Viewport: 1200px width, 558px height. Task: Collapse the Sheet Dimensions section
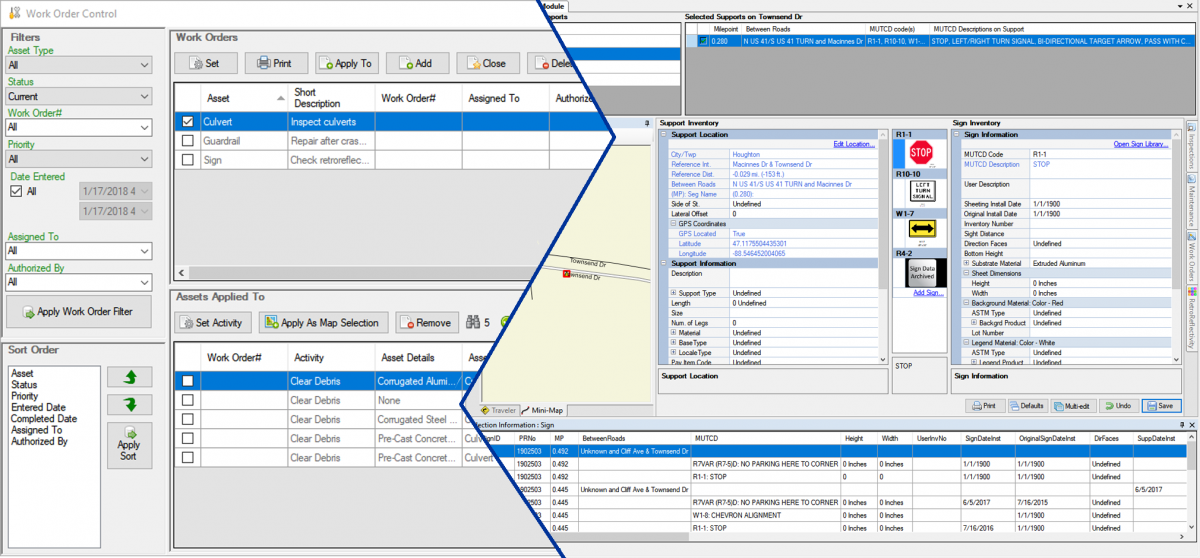(966, 273)
